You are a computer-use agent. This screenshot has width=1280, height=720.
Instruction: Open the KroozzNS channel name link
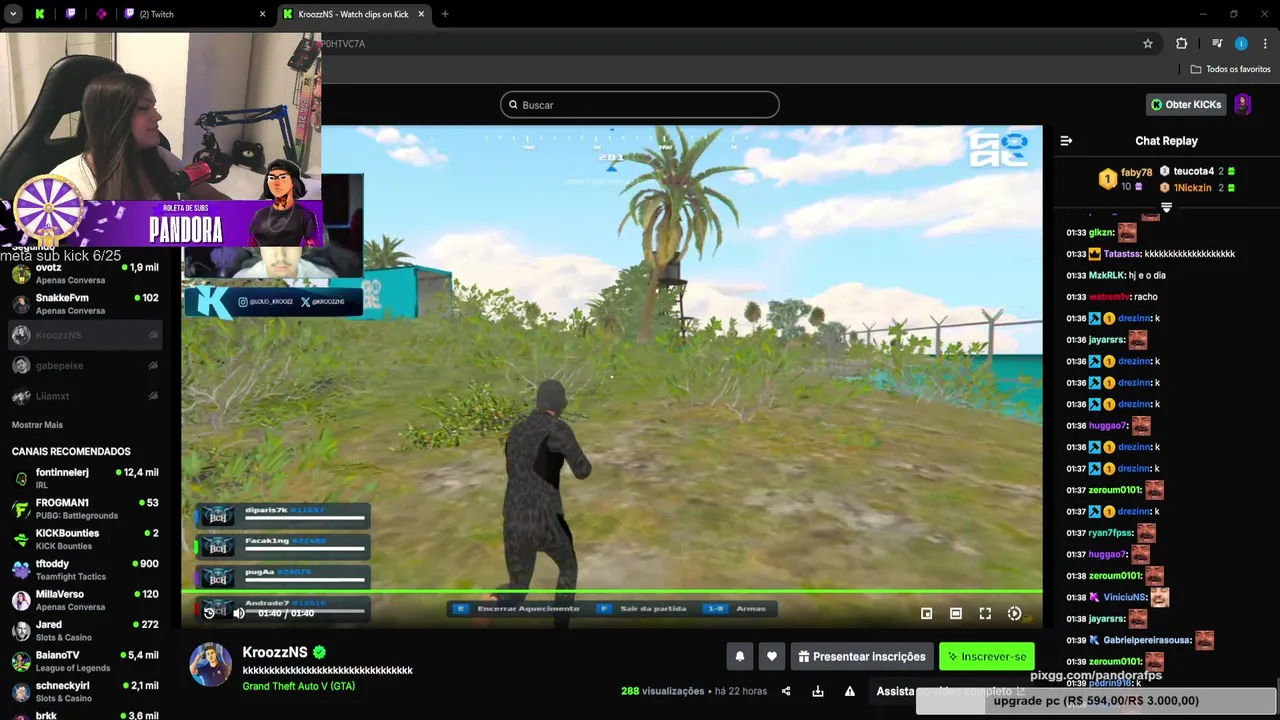[x=275, y=652]
